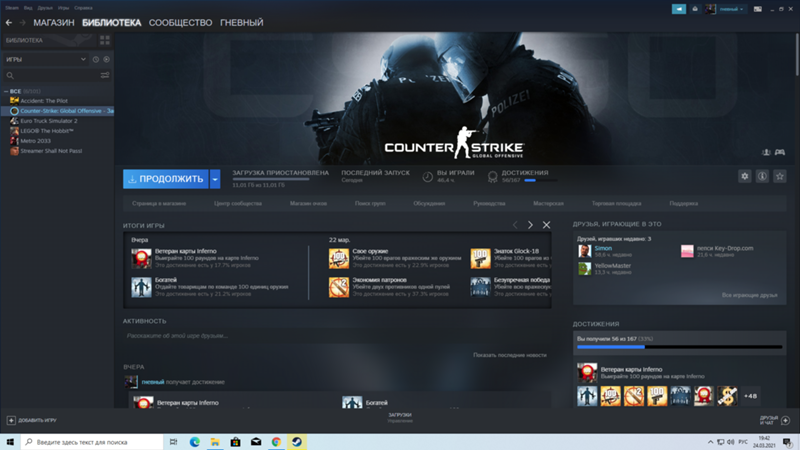Open the notifications icon in the title bar

click(694, 9)
